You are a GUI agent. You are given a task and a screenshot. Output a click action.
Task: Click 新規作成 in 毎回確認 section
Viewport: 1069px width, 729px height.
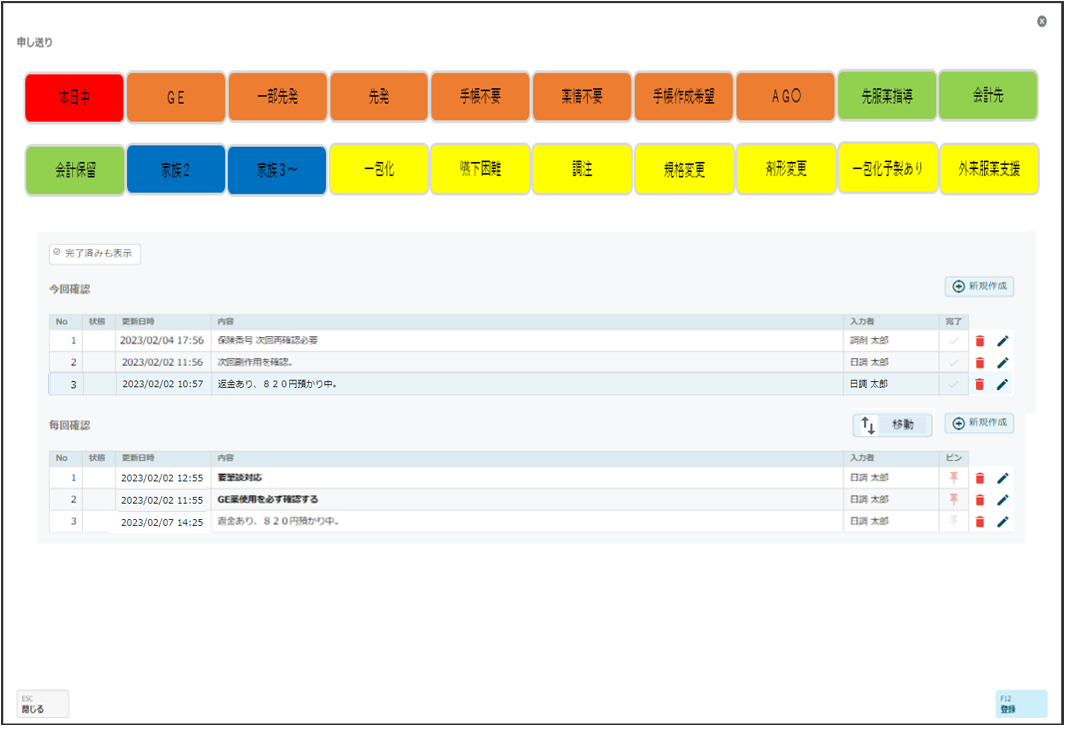pos(979,424)
